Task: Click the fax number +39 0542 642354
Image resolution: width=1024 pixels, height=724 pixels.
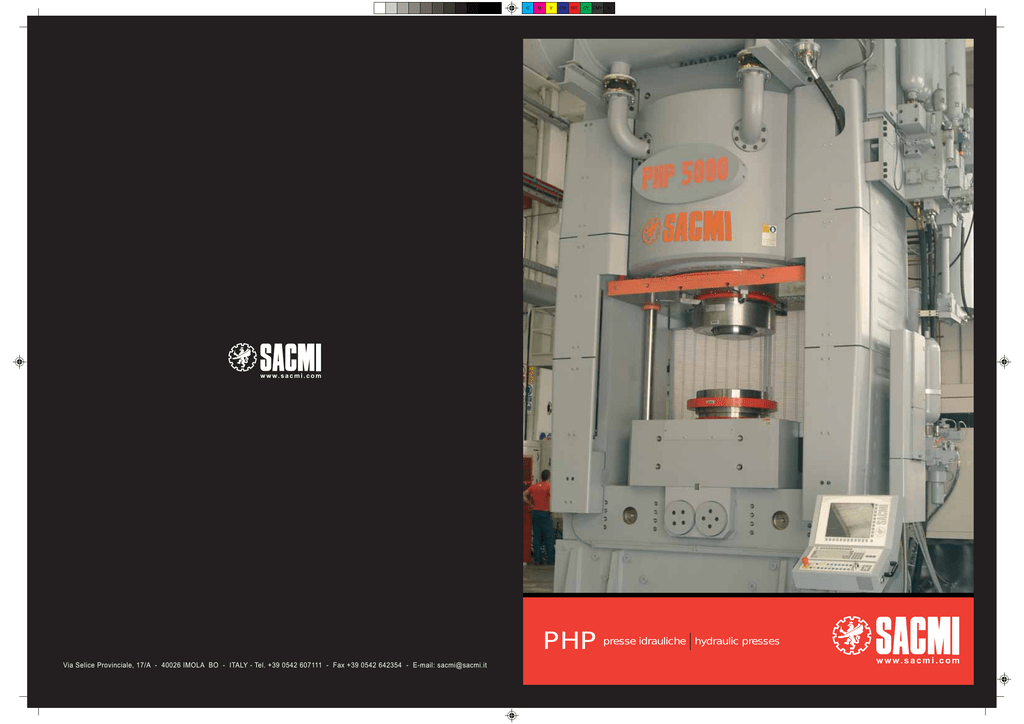Action: point(374,665)
